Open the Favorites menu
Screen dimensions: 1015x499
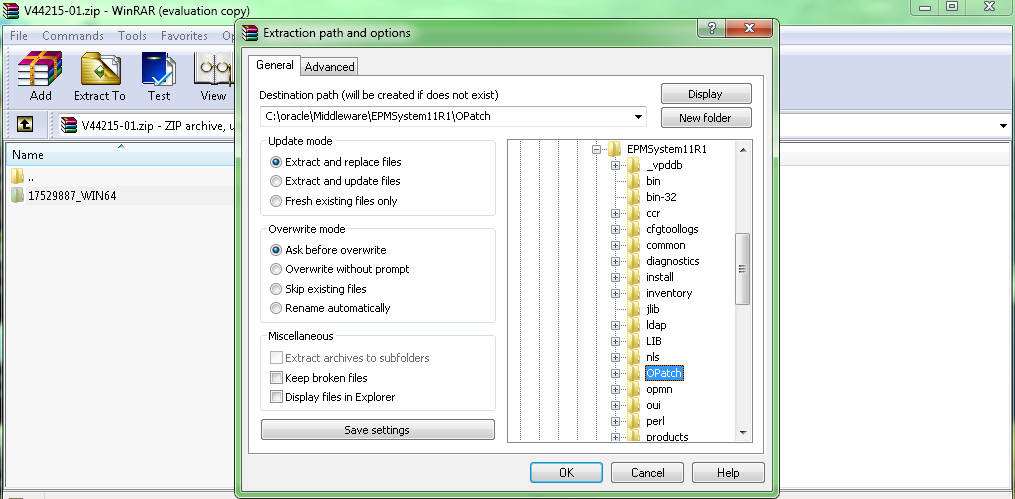coord(184,36)
